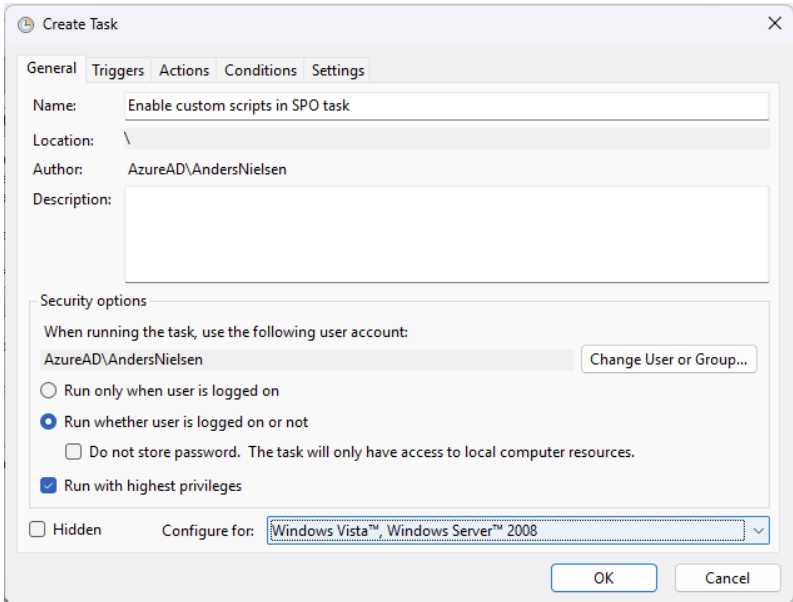This screenshot has height=602, width=793.
Task: Switch to the General tab
Action: [x=51, y=69]
